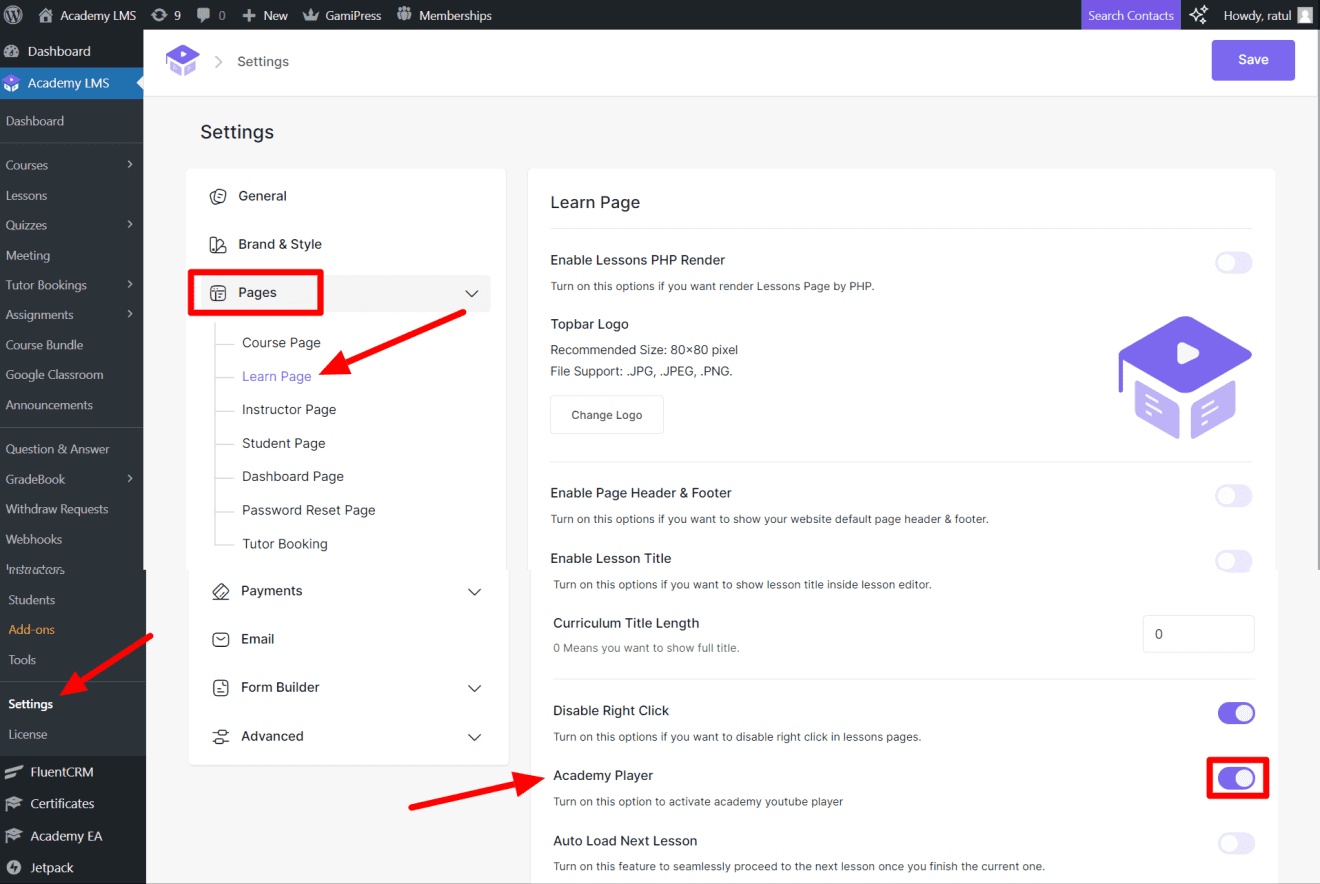Disable the Academy Player toggle
This screenshot has width=1320, height=884.
[1237, 778]
